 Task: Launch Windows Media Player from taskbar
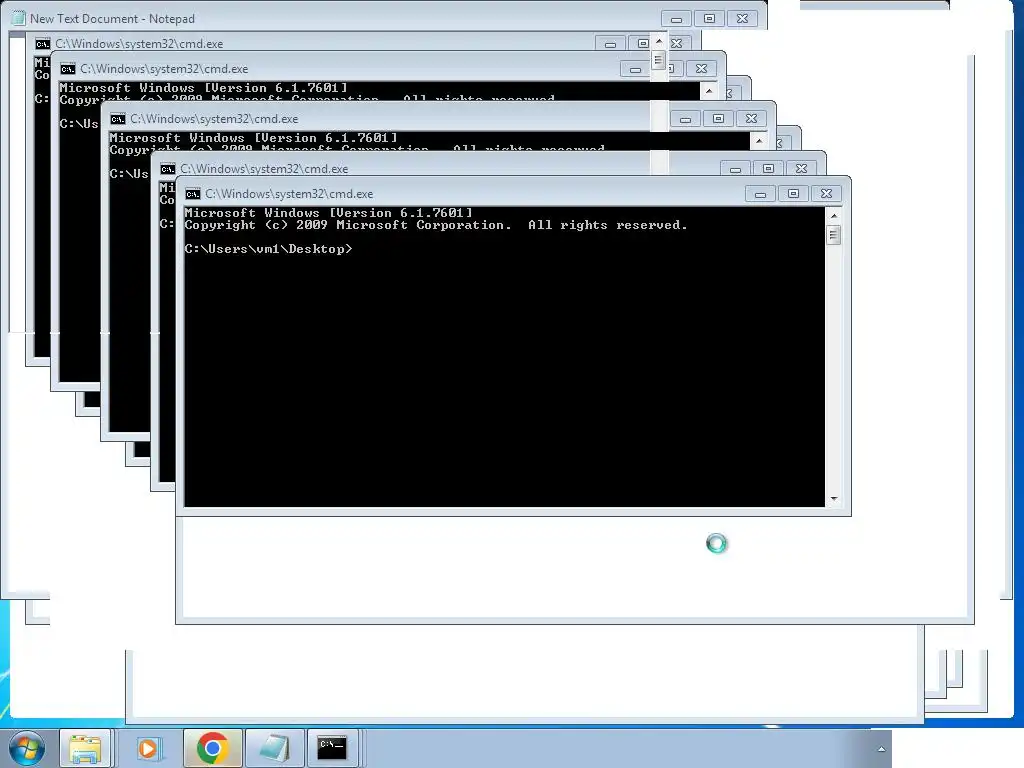tap(148, 748)
